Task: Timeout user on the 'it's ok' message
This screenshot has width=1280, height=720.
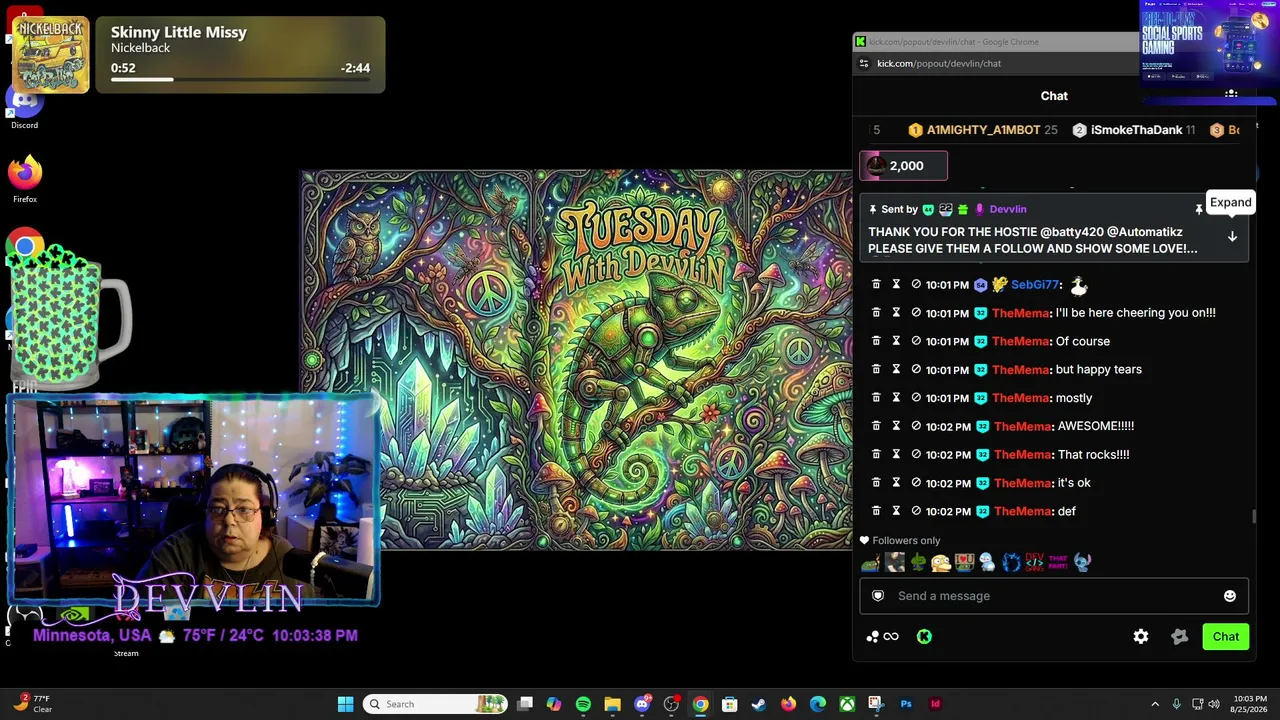Action: tap(896, 483)
